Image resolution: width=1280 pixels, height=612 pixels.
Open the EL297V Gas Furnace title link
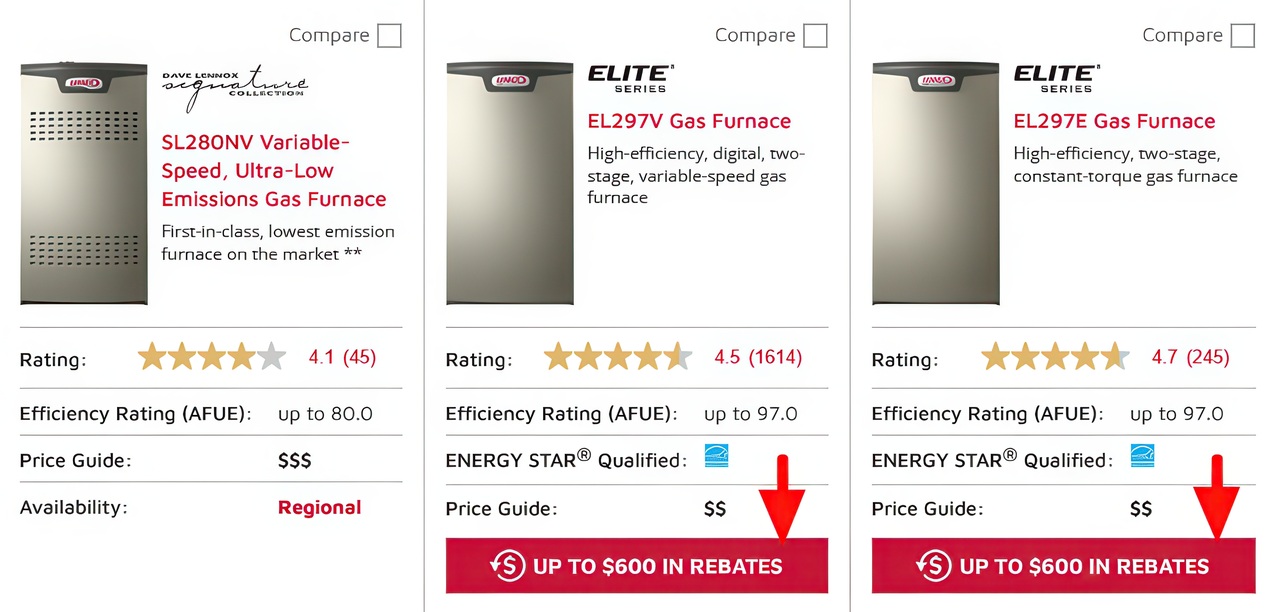[x=689, y=121]
